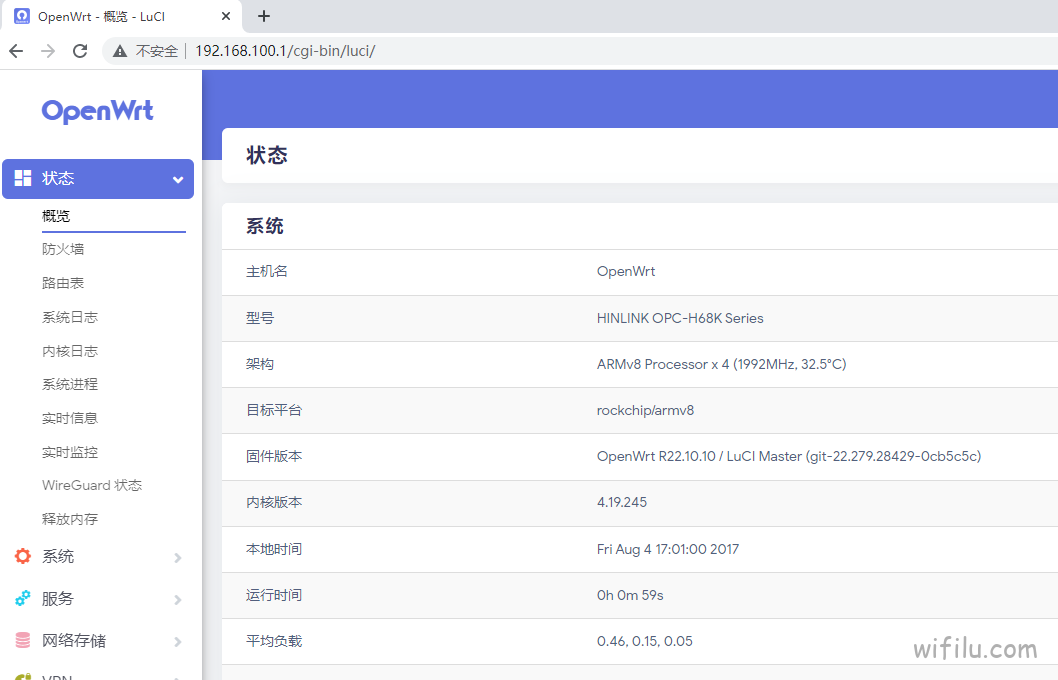Screen dimensions: 1058x680
Task: Click the browser forward arrow
Action: (48, 51)
